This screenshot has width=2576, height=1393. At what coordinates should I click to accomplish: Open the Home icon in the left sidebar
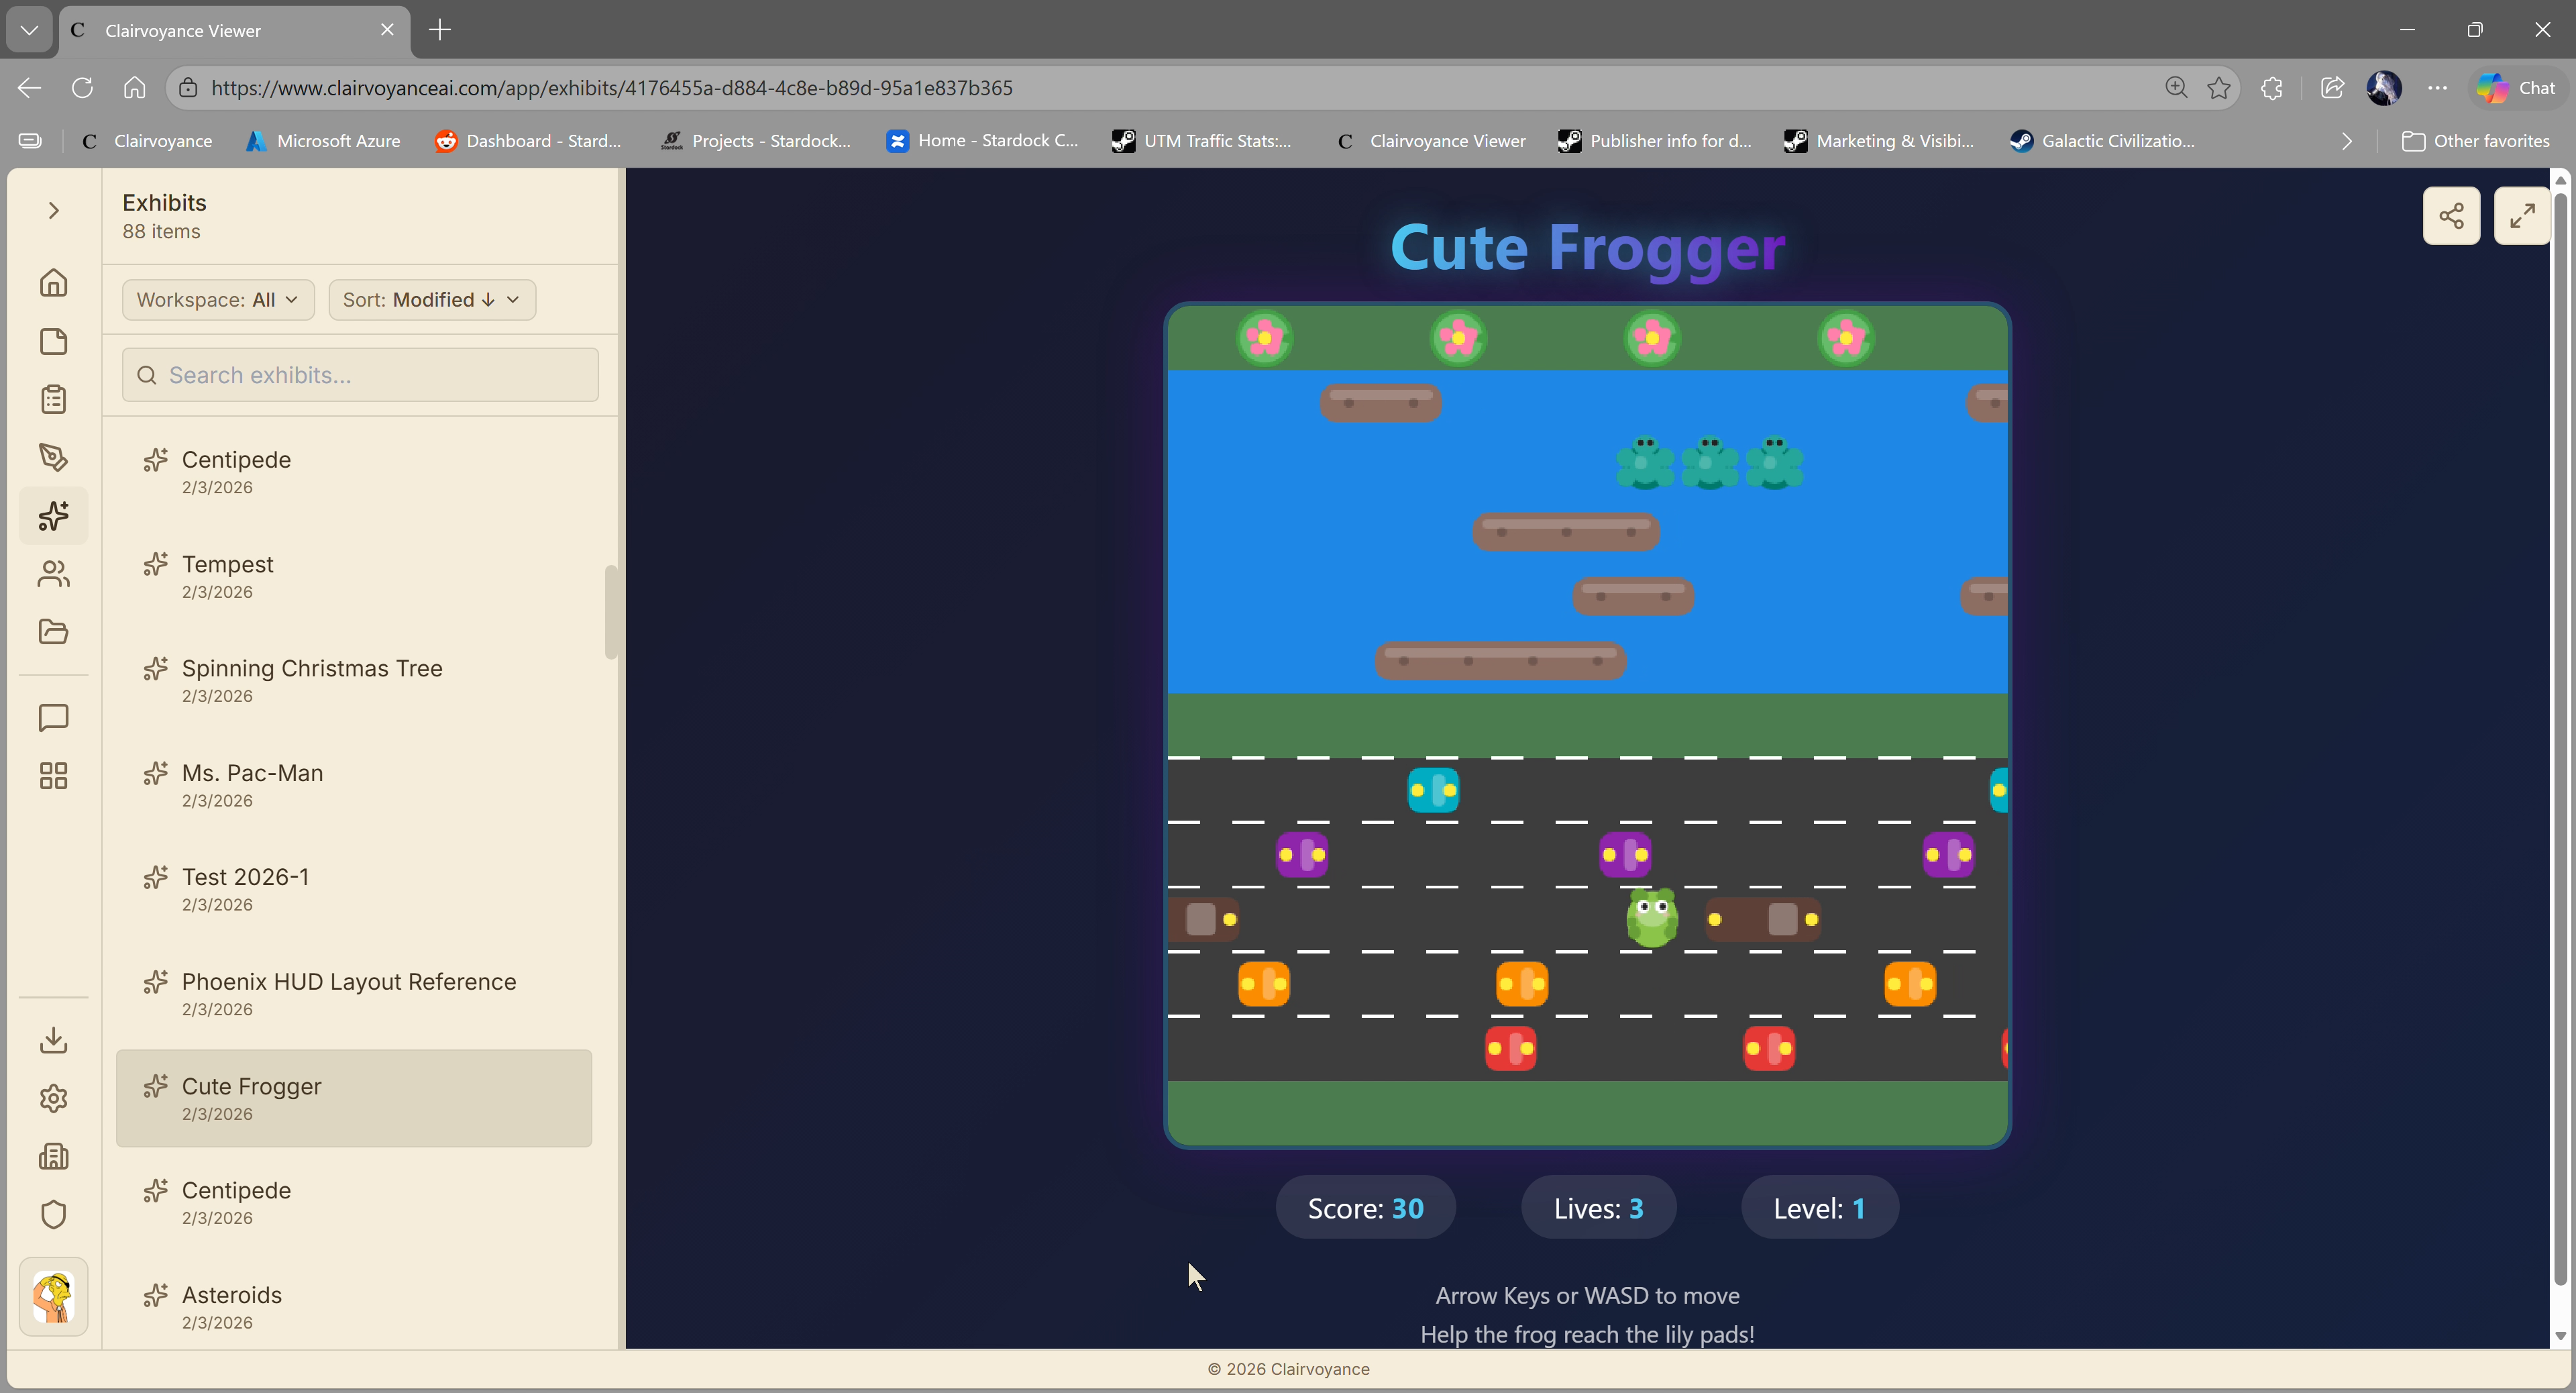(x=53, y=283)
